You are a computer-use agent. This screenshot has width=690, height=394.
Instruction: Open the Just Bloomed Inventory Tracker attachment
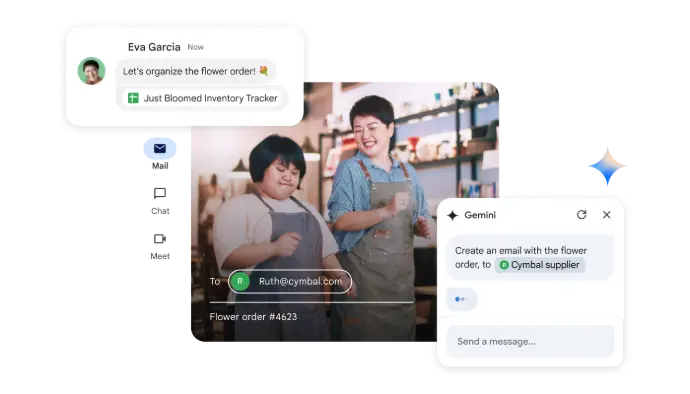[x=202, y=98]
